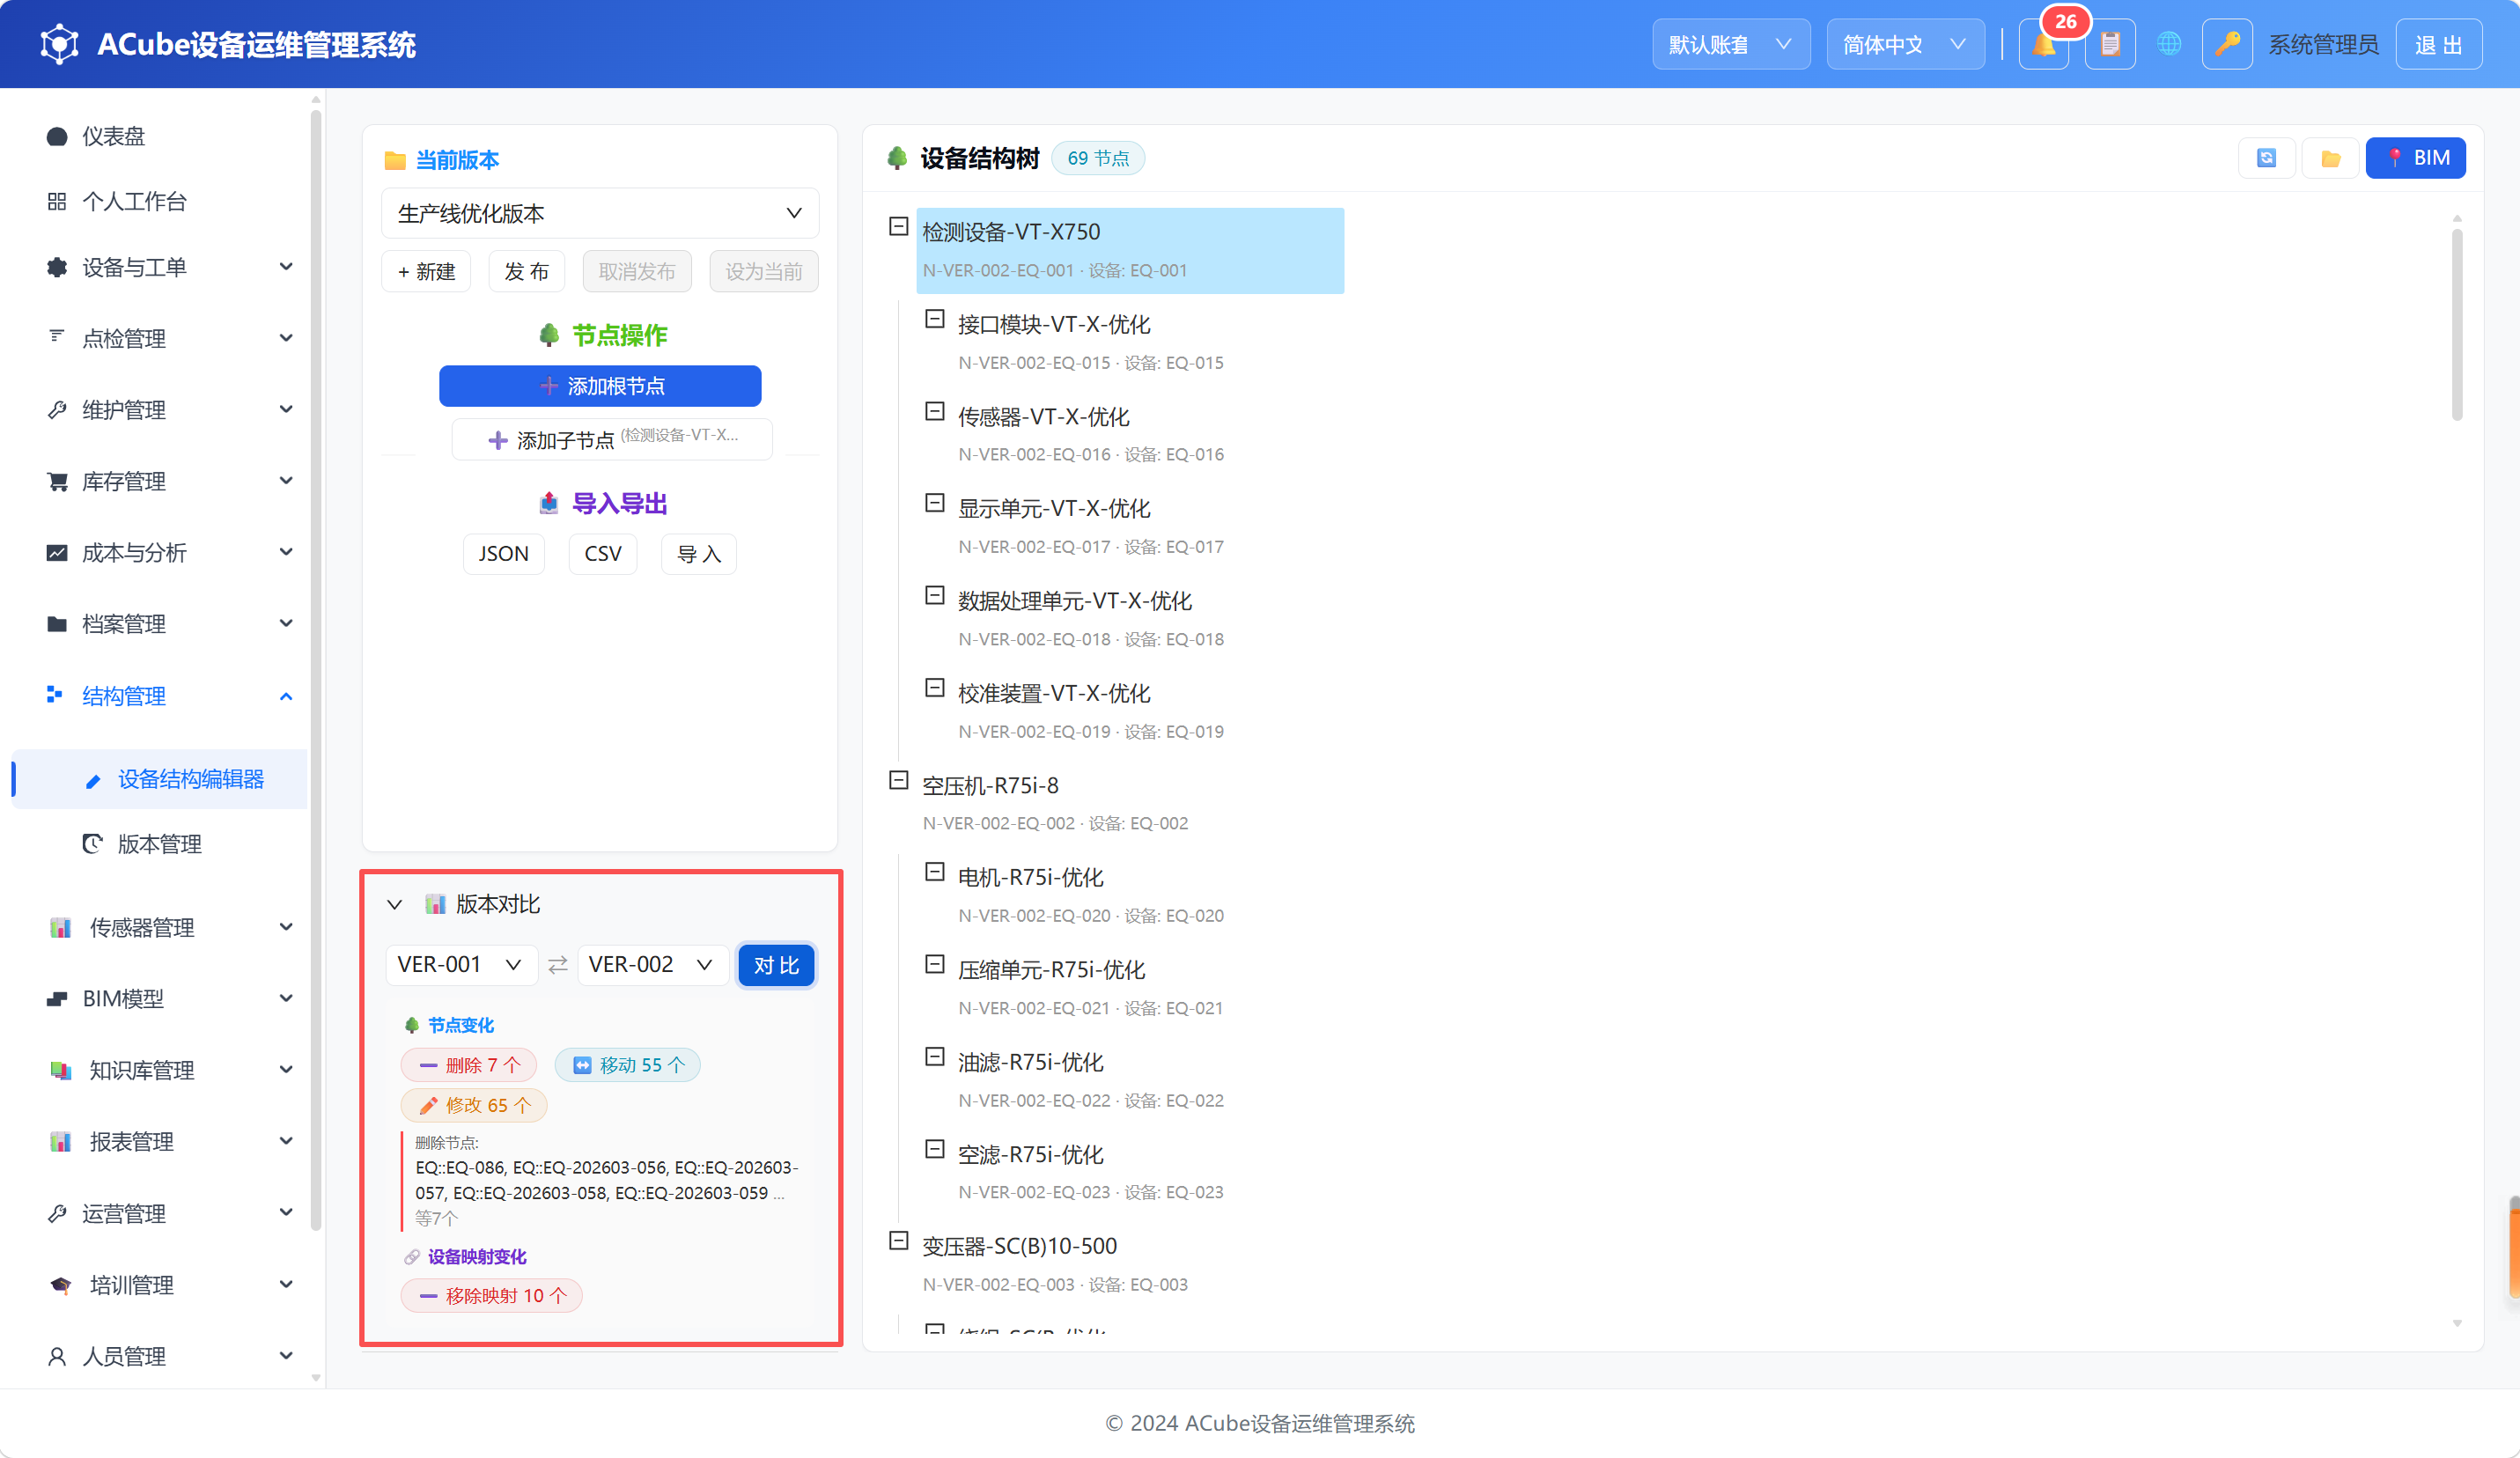The image size is (2520, 1458).
Task: Click the 导入 import button
Action: pos(698,554)
